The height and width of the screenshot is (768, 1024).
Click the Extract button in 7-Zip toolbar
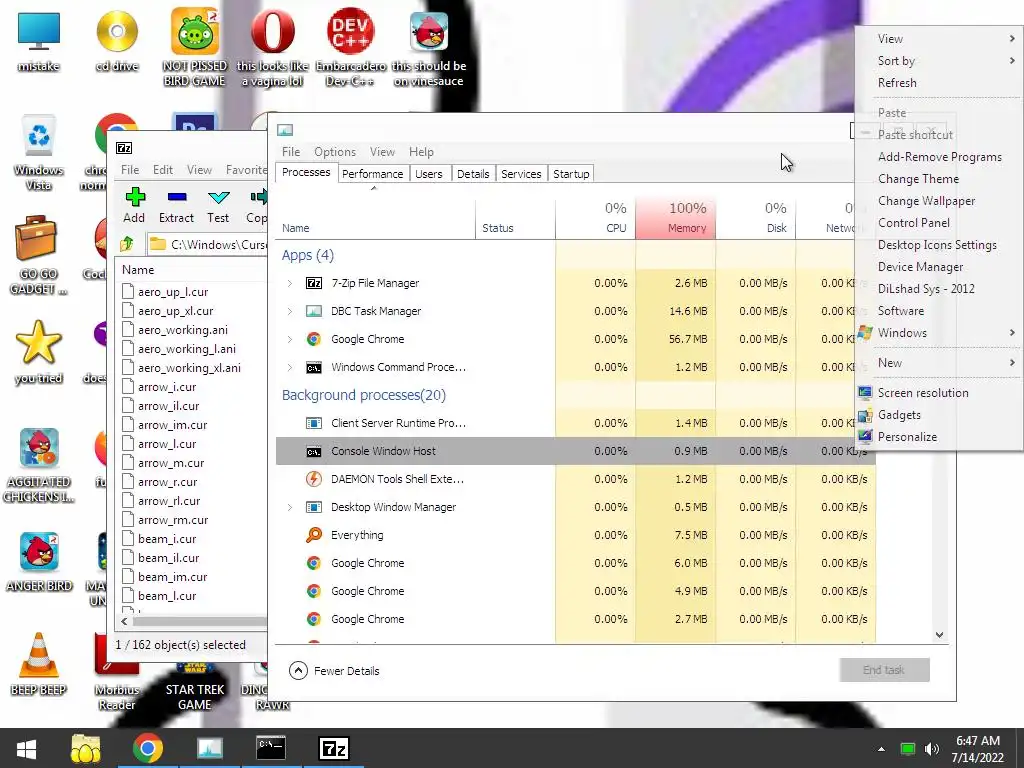[x=176, y=206]
